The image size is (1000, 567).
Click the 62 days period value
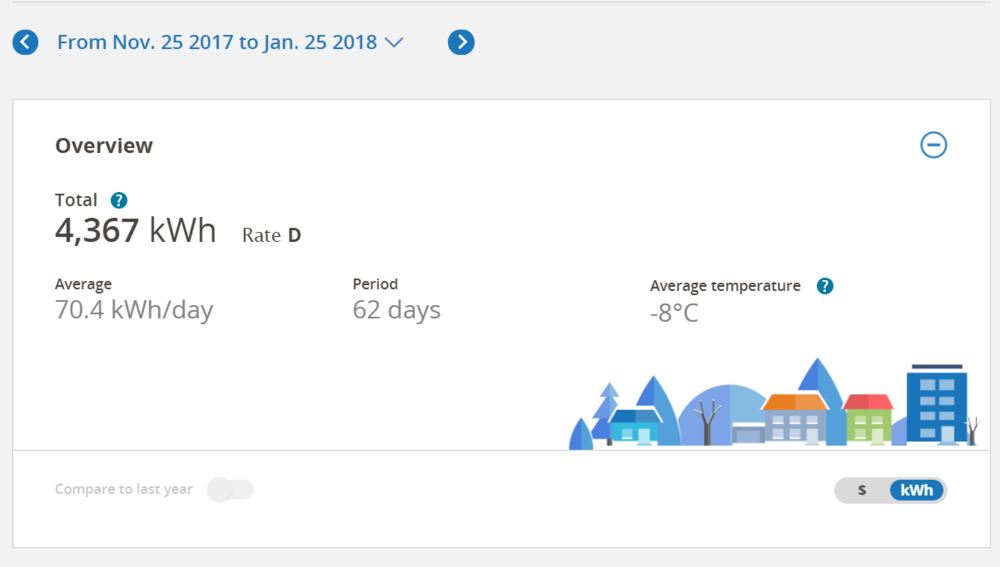coord(396,310)
